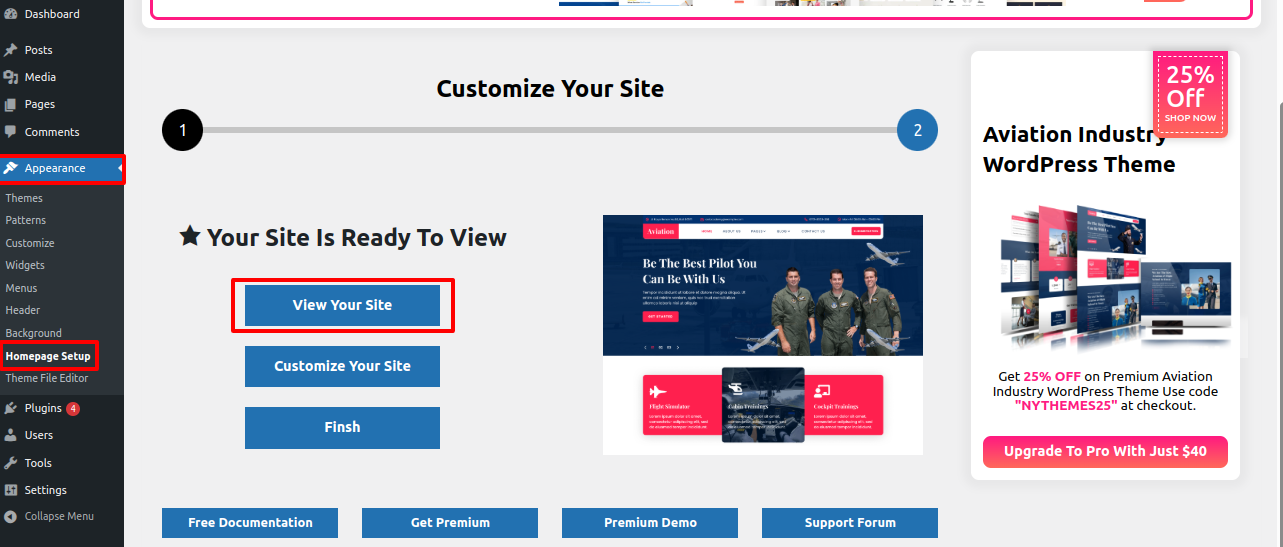Click Upgrade To Pro With Just $40

coord(1105,451)
